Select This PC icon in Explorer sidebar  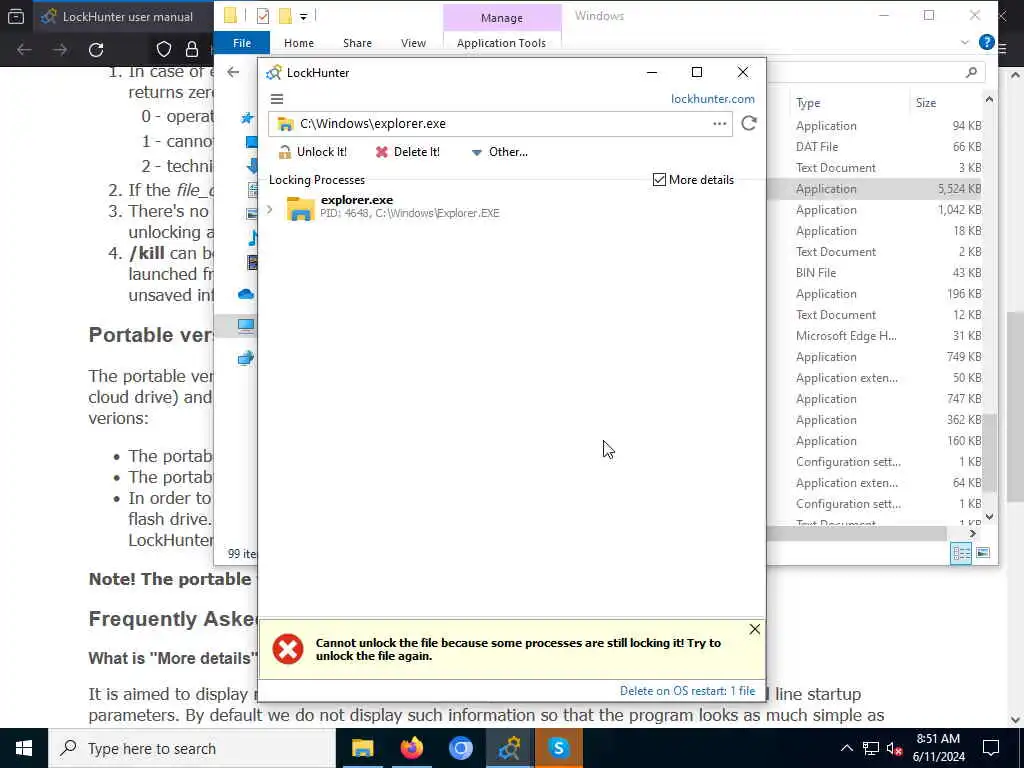pyautogui.click(x=246, y=325)
